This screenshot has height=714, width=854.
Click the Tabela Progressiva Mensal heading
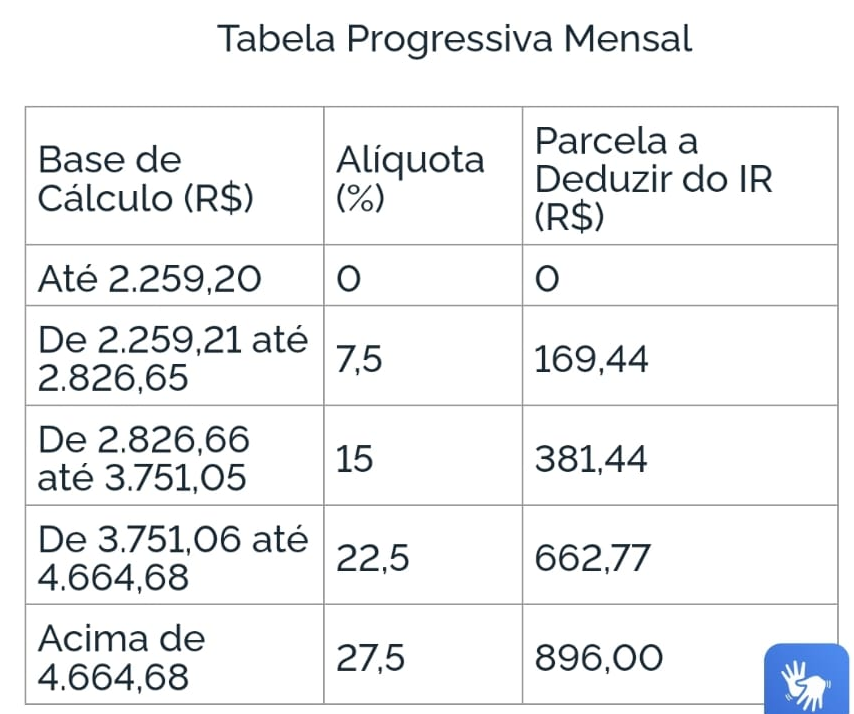(455, 39)
